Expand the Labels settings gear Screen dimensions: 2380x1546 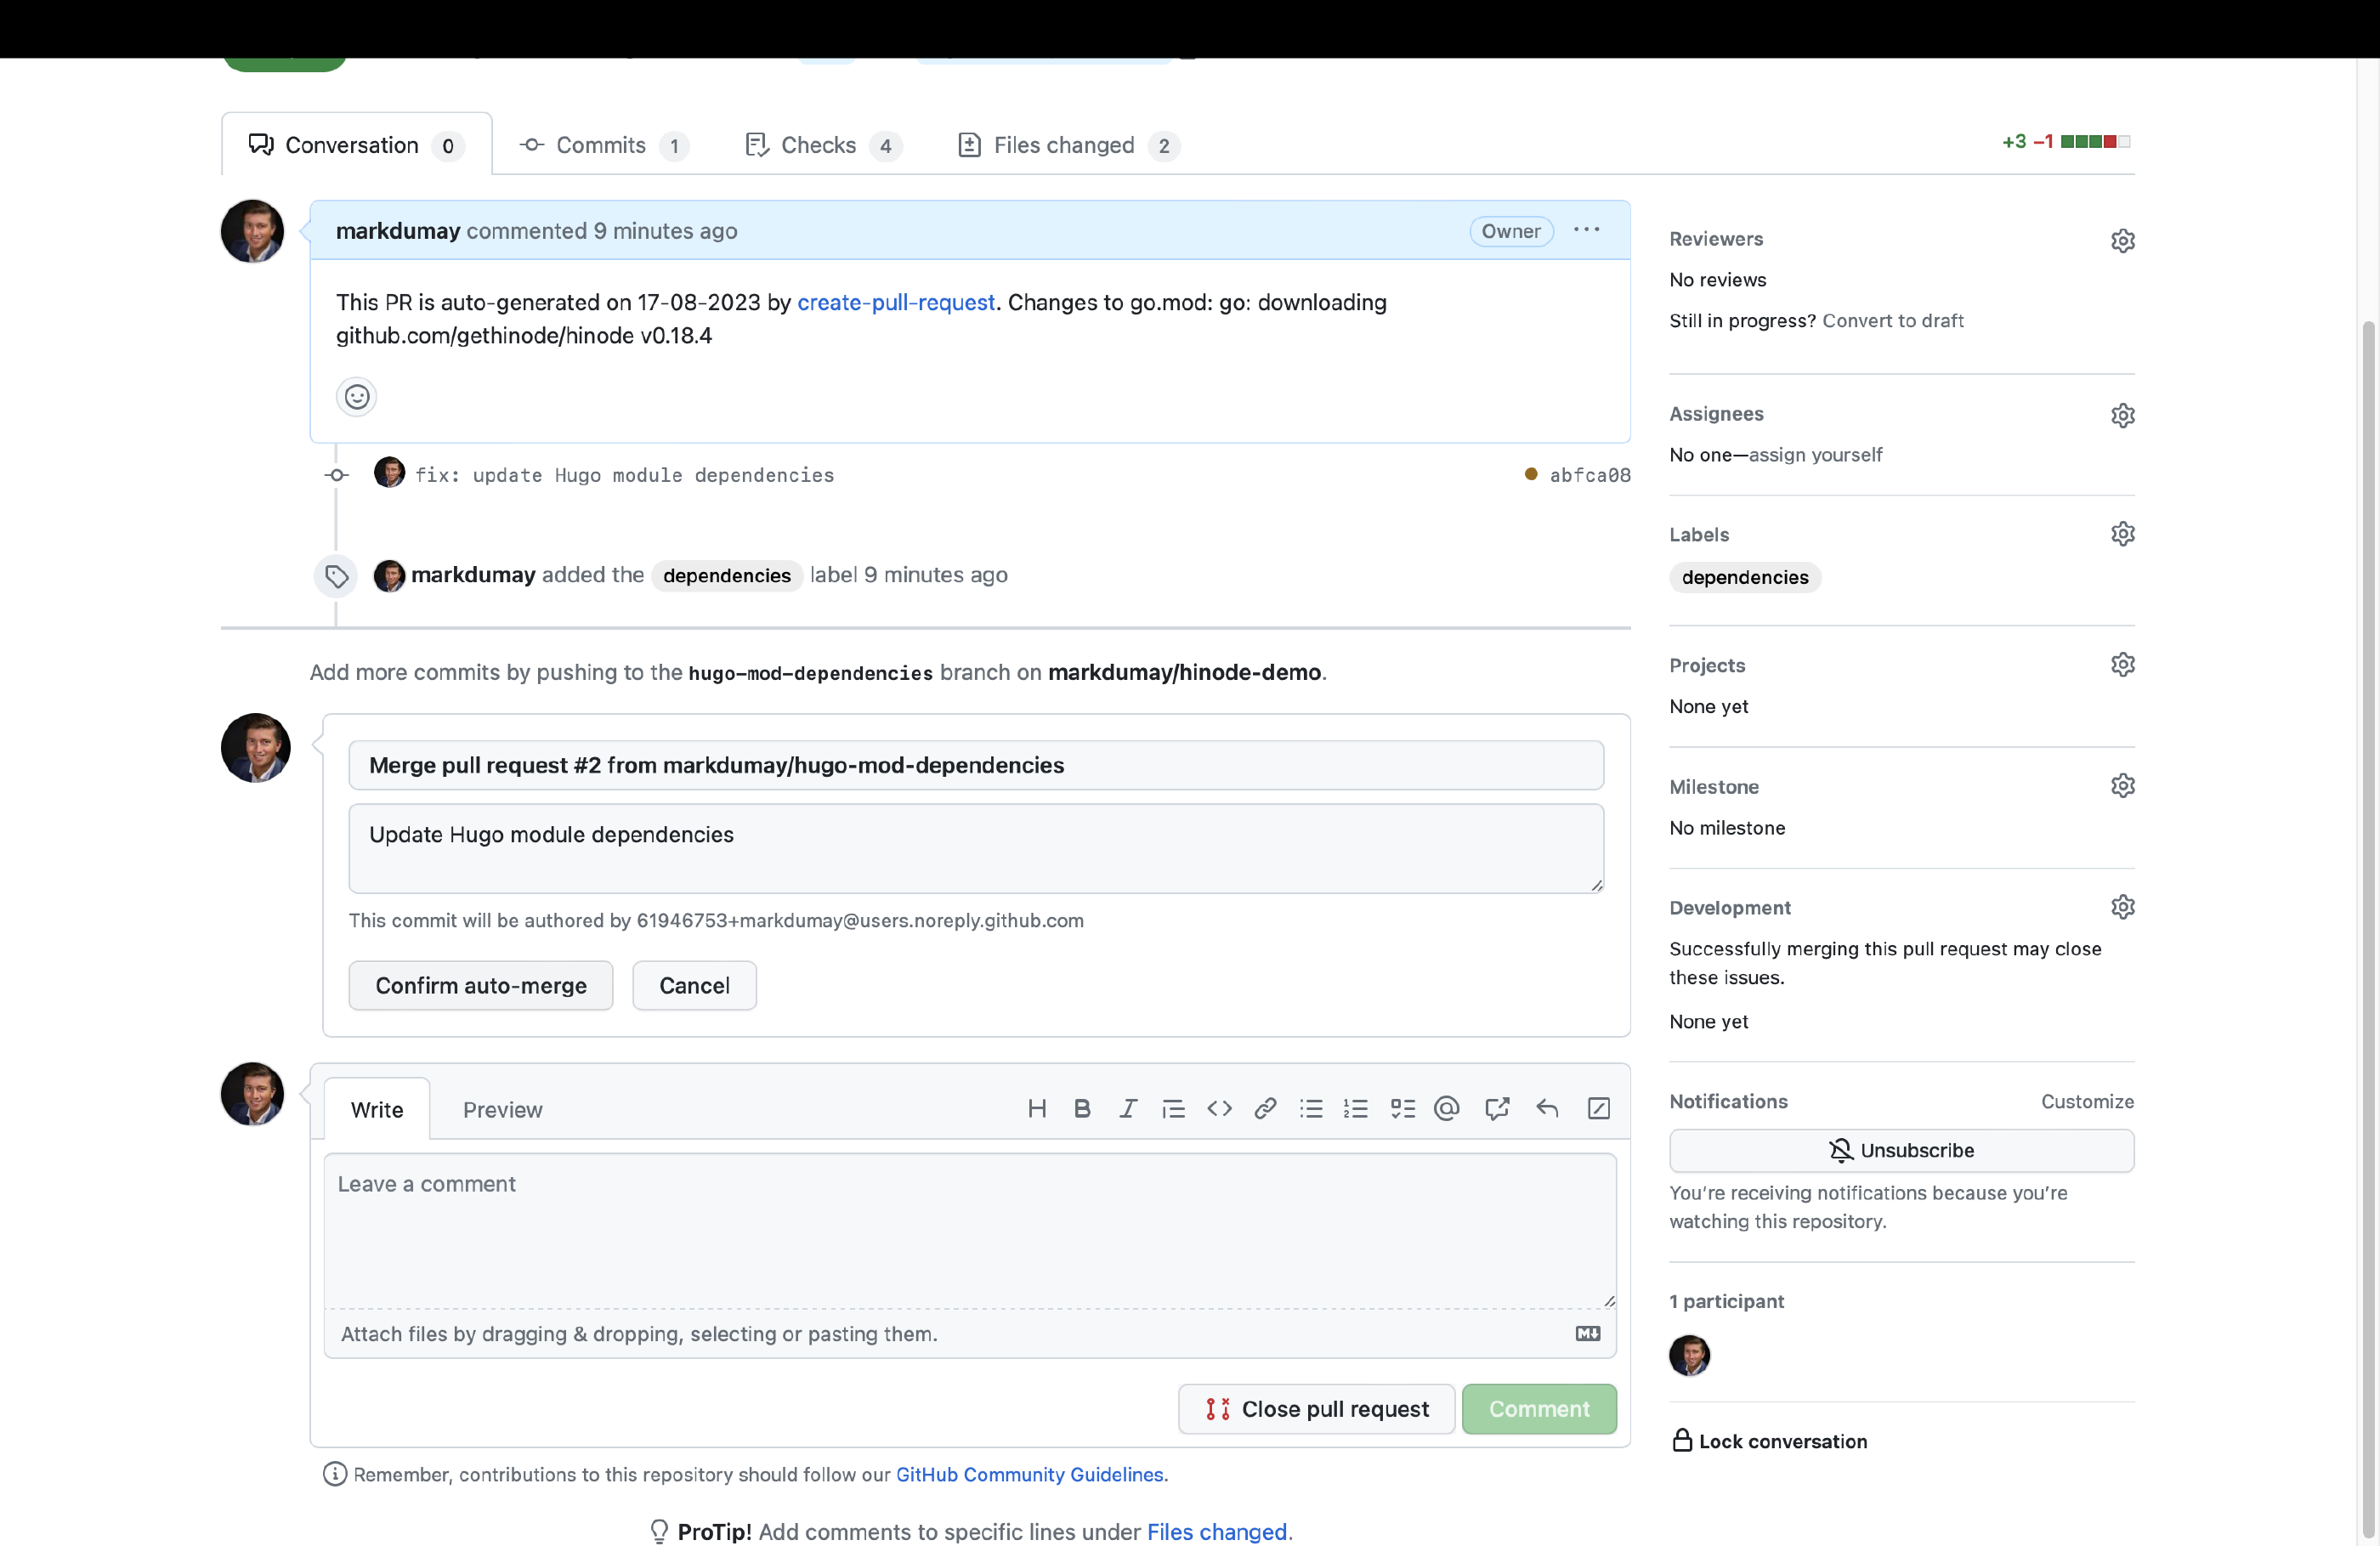click(2122, 533)
